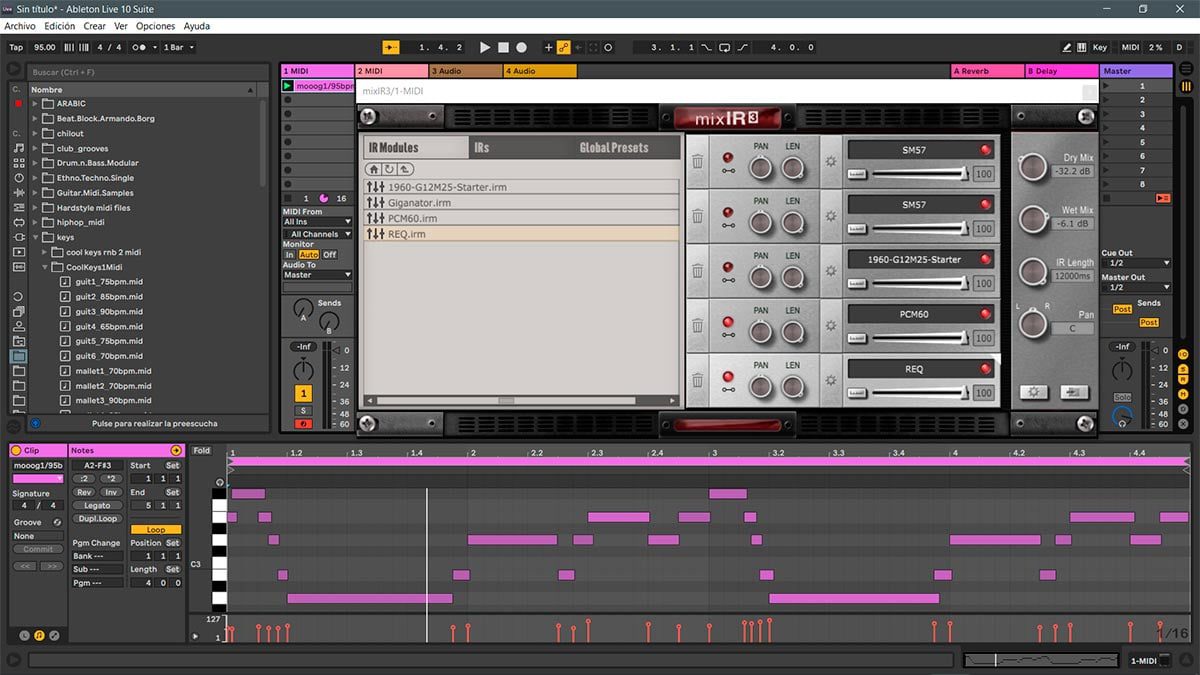Launch the mooog1/95bpm clip play triangle
Screen dimensions: 1200x675
(x=288, y=87)
